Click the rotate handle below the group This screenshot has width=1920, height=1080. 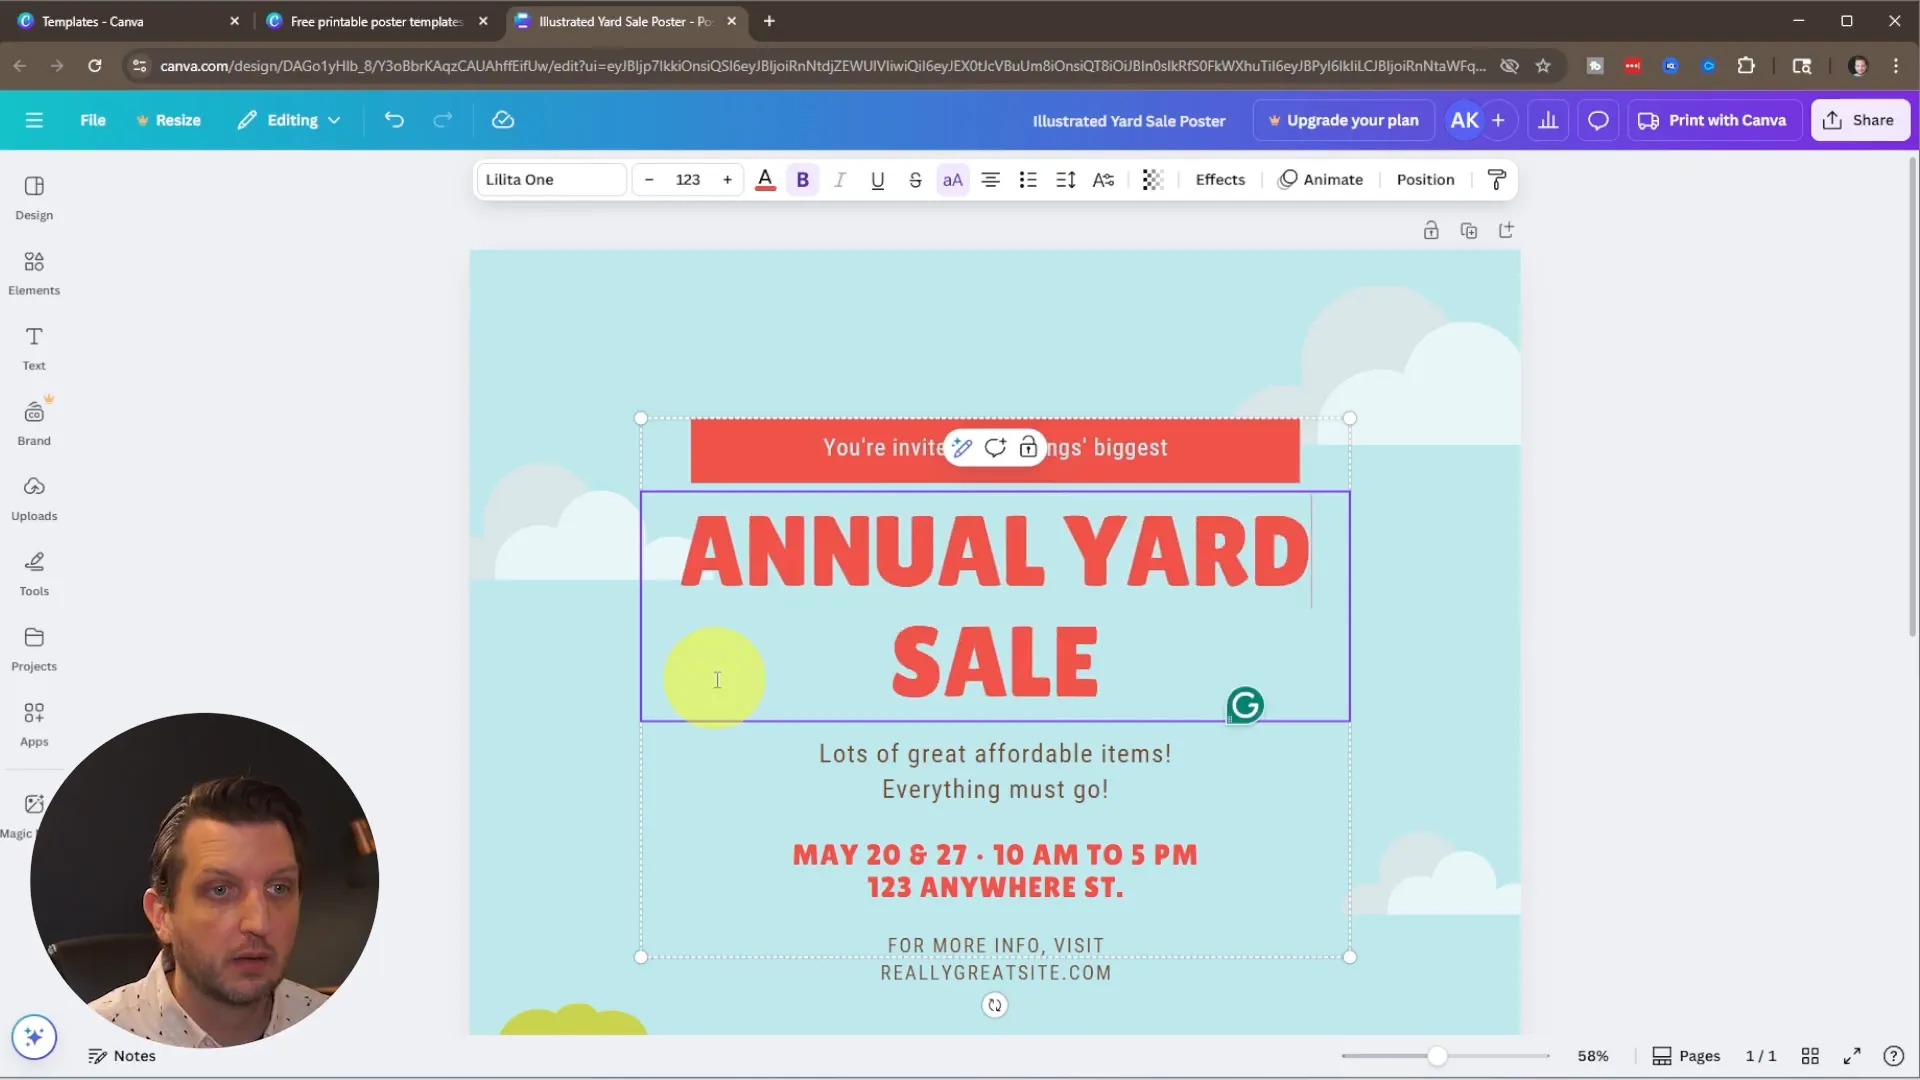[994, 1005]
